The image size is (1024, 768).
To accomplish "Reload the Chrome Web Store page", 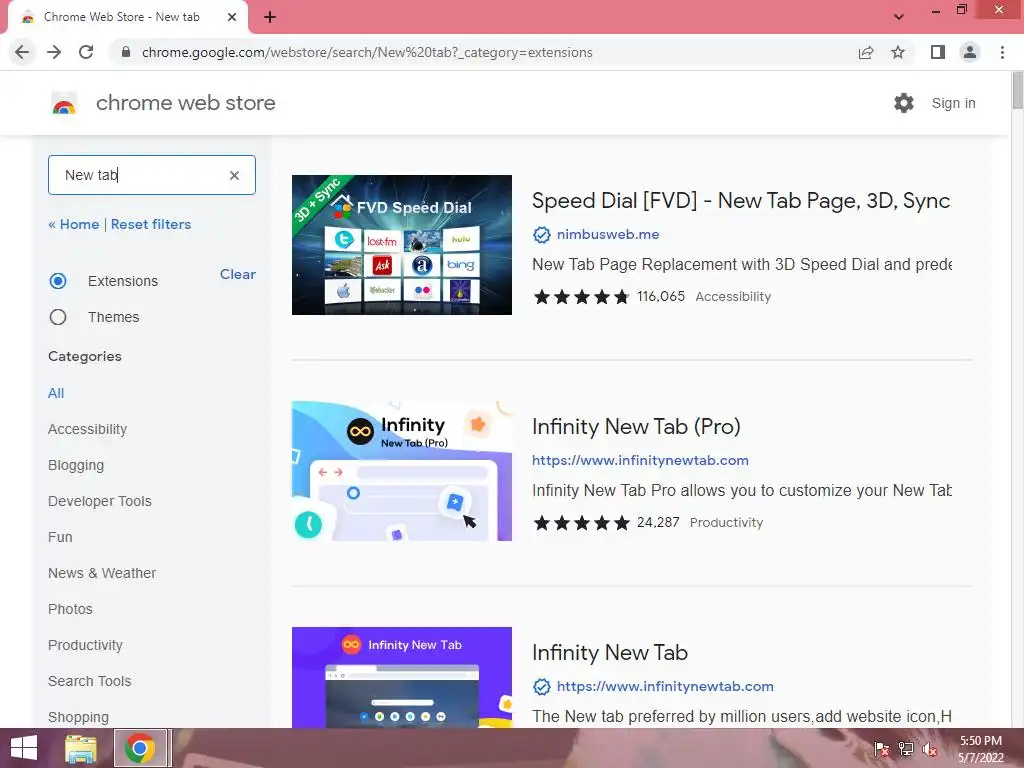I will point(86,52).
